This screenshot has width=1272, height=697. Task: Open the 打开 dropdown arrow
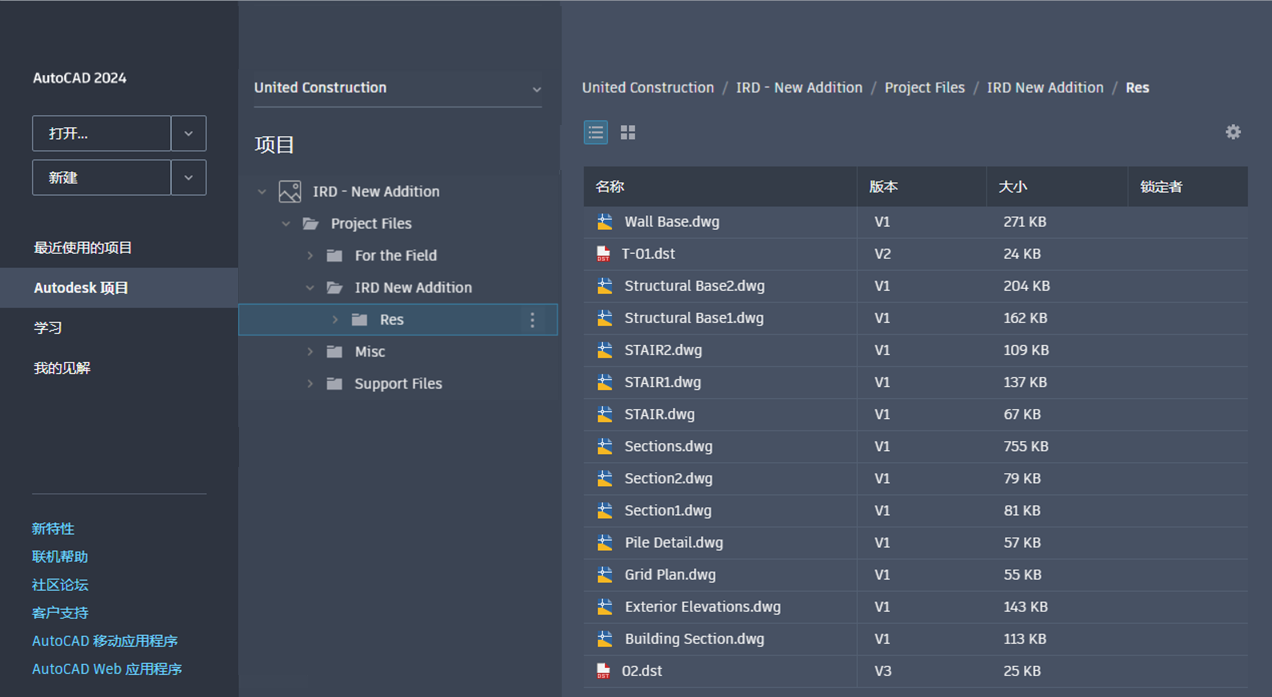tap(188, 133)
